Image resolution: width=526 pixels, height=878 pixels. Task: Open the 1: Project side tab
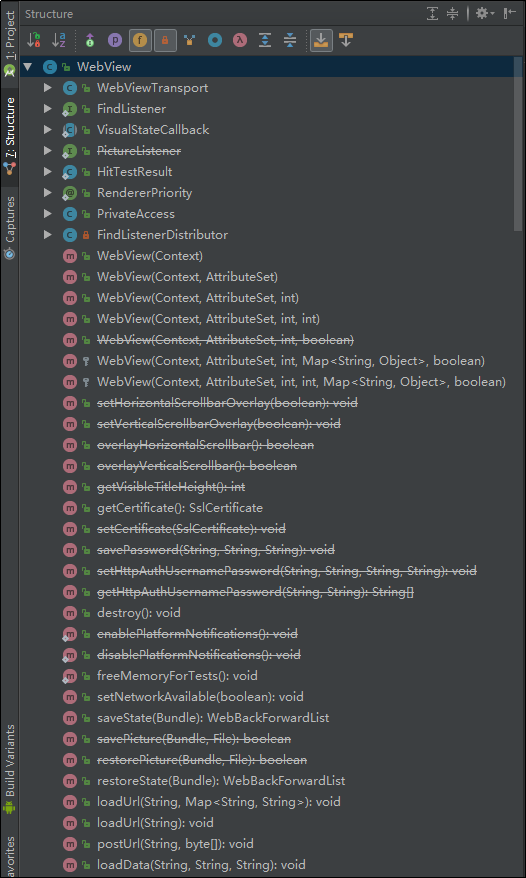(10, 42)
